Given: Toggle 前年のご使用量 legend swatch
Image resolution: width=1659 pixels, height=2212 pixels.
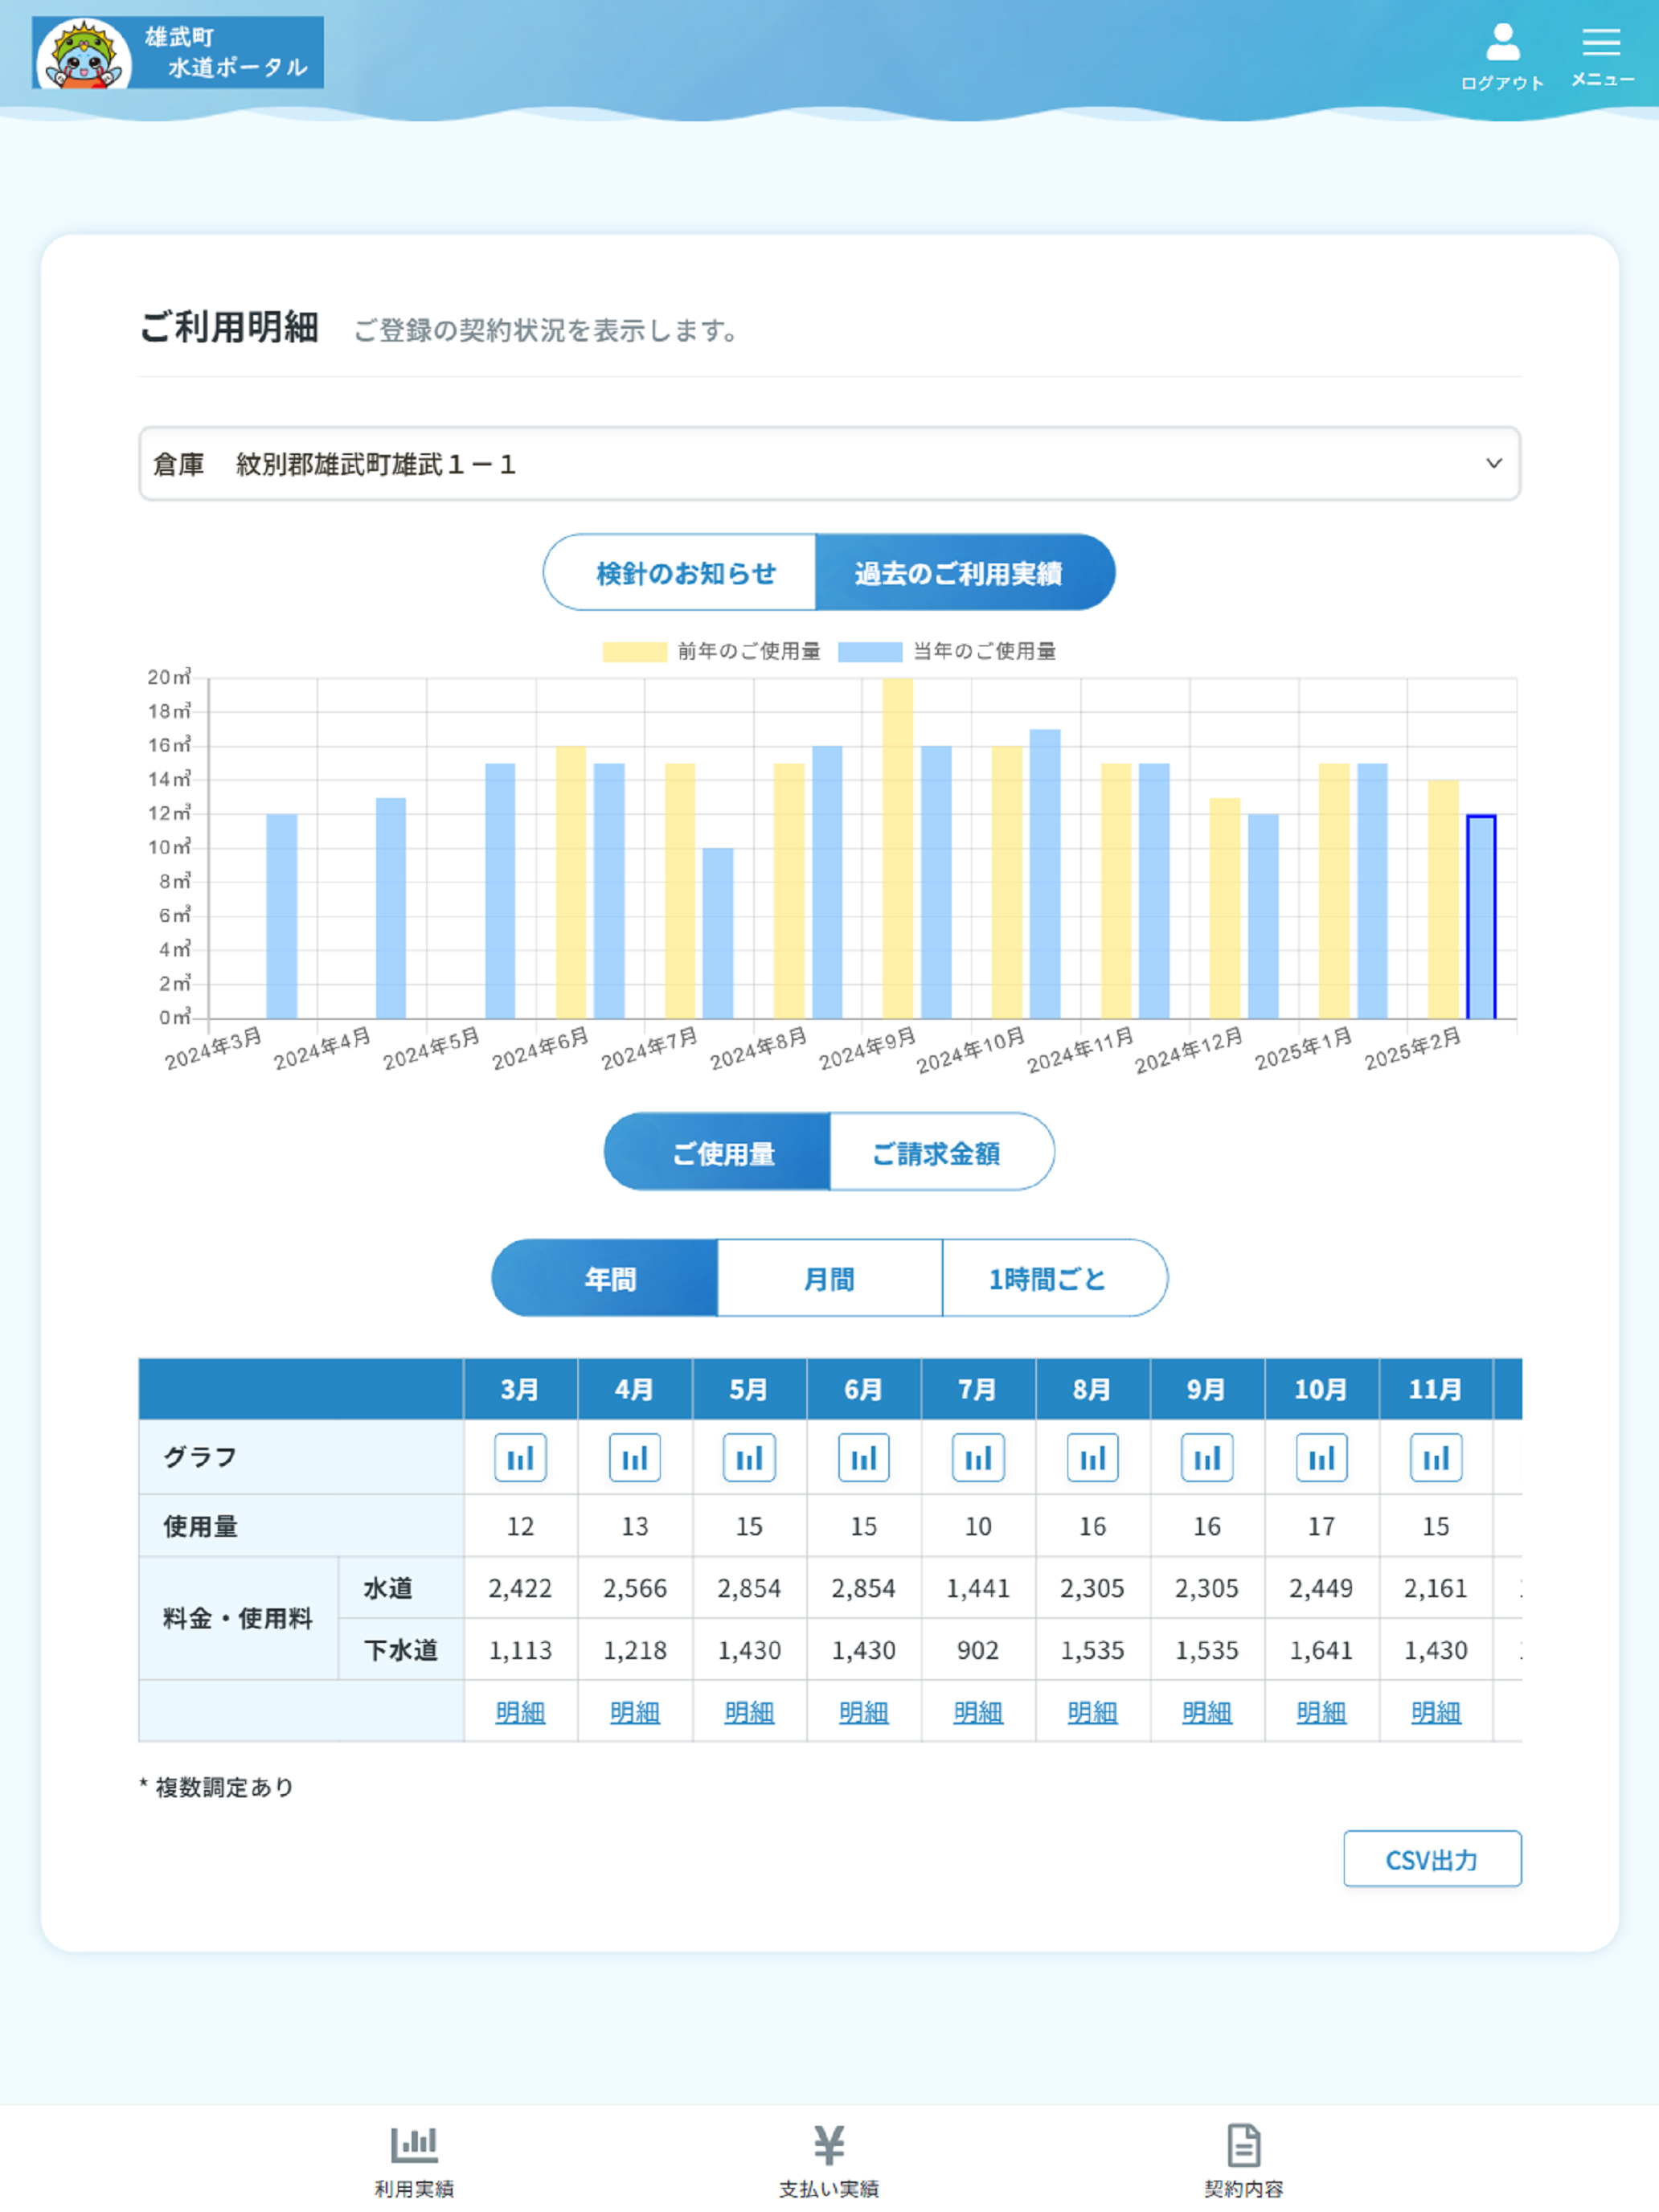Looking at the screenshot, I should pyautogui.click(x=634, y=652).
